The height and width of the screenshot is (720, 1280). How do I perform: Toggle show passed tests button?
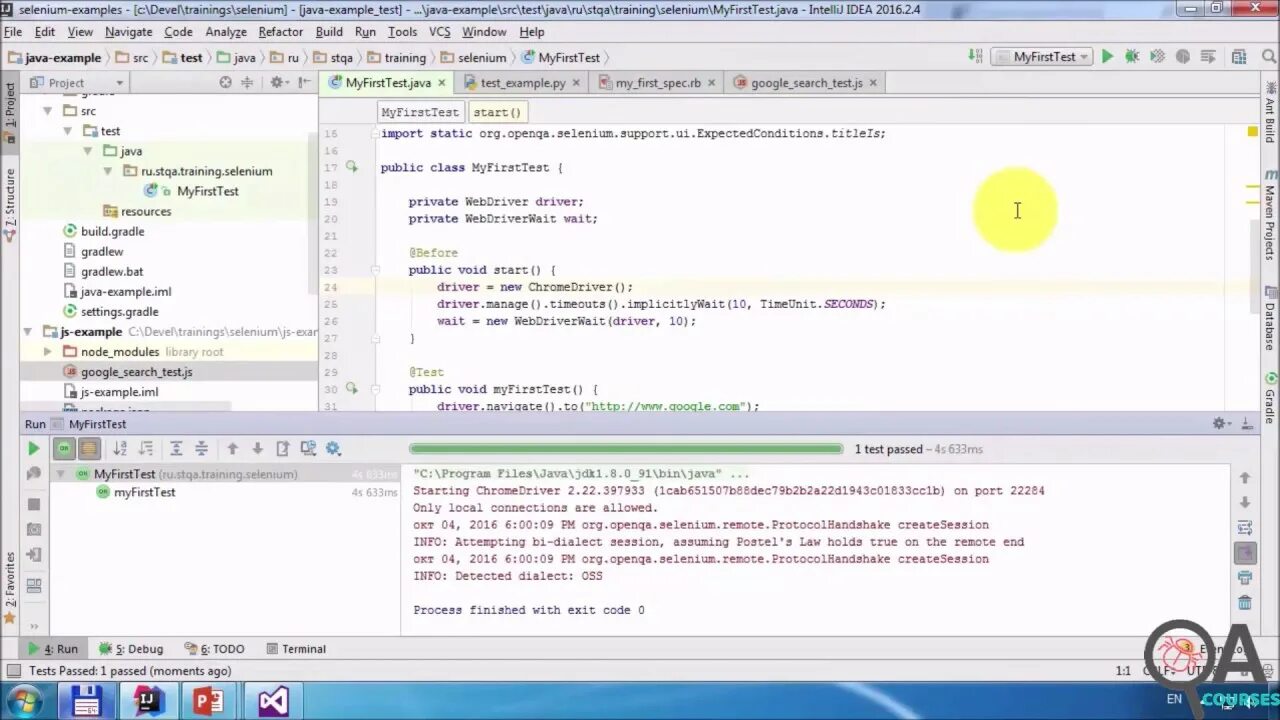tap(64, 449)
